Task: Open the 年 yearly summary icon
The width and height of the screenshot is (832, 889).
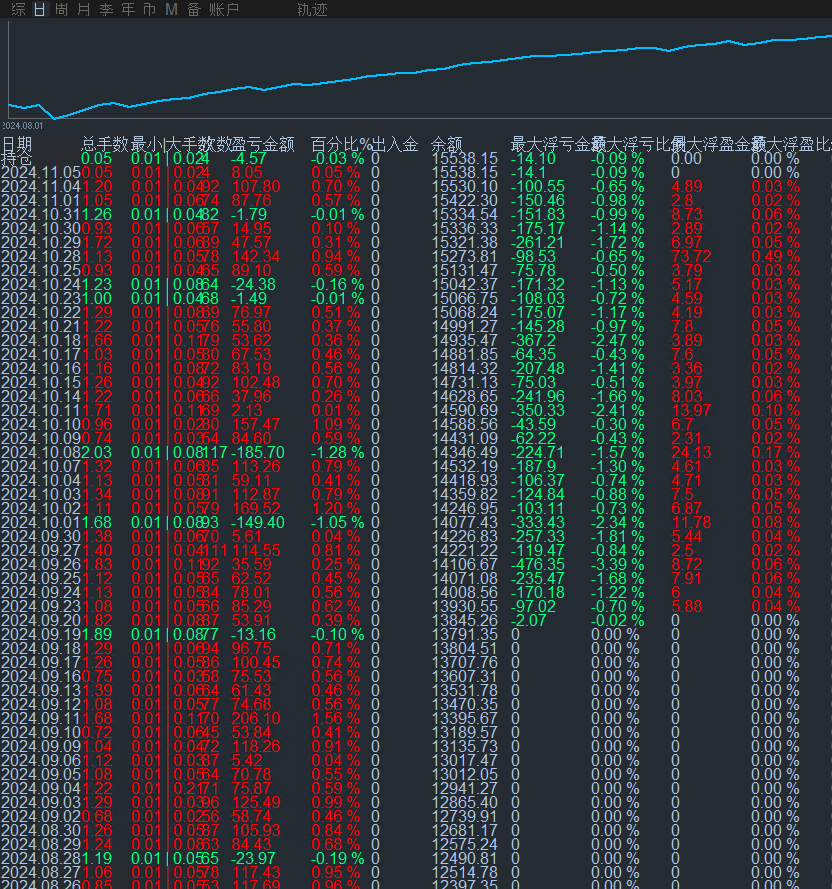Action: coord(127,9)
